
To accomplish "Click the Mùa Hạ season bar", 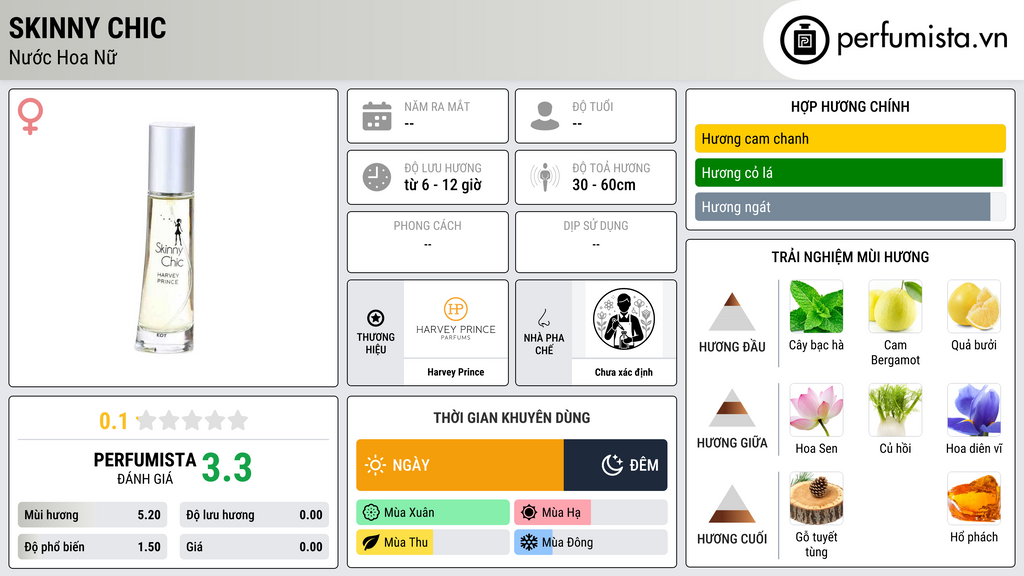I will point(591,513).
